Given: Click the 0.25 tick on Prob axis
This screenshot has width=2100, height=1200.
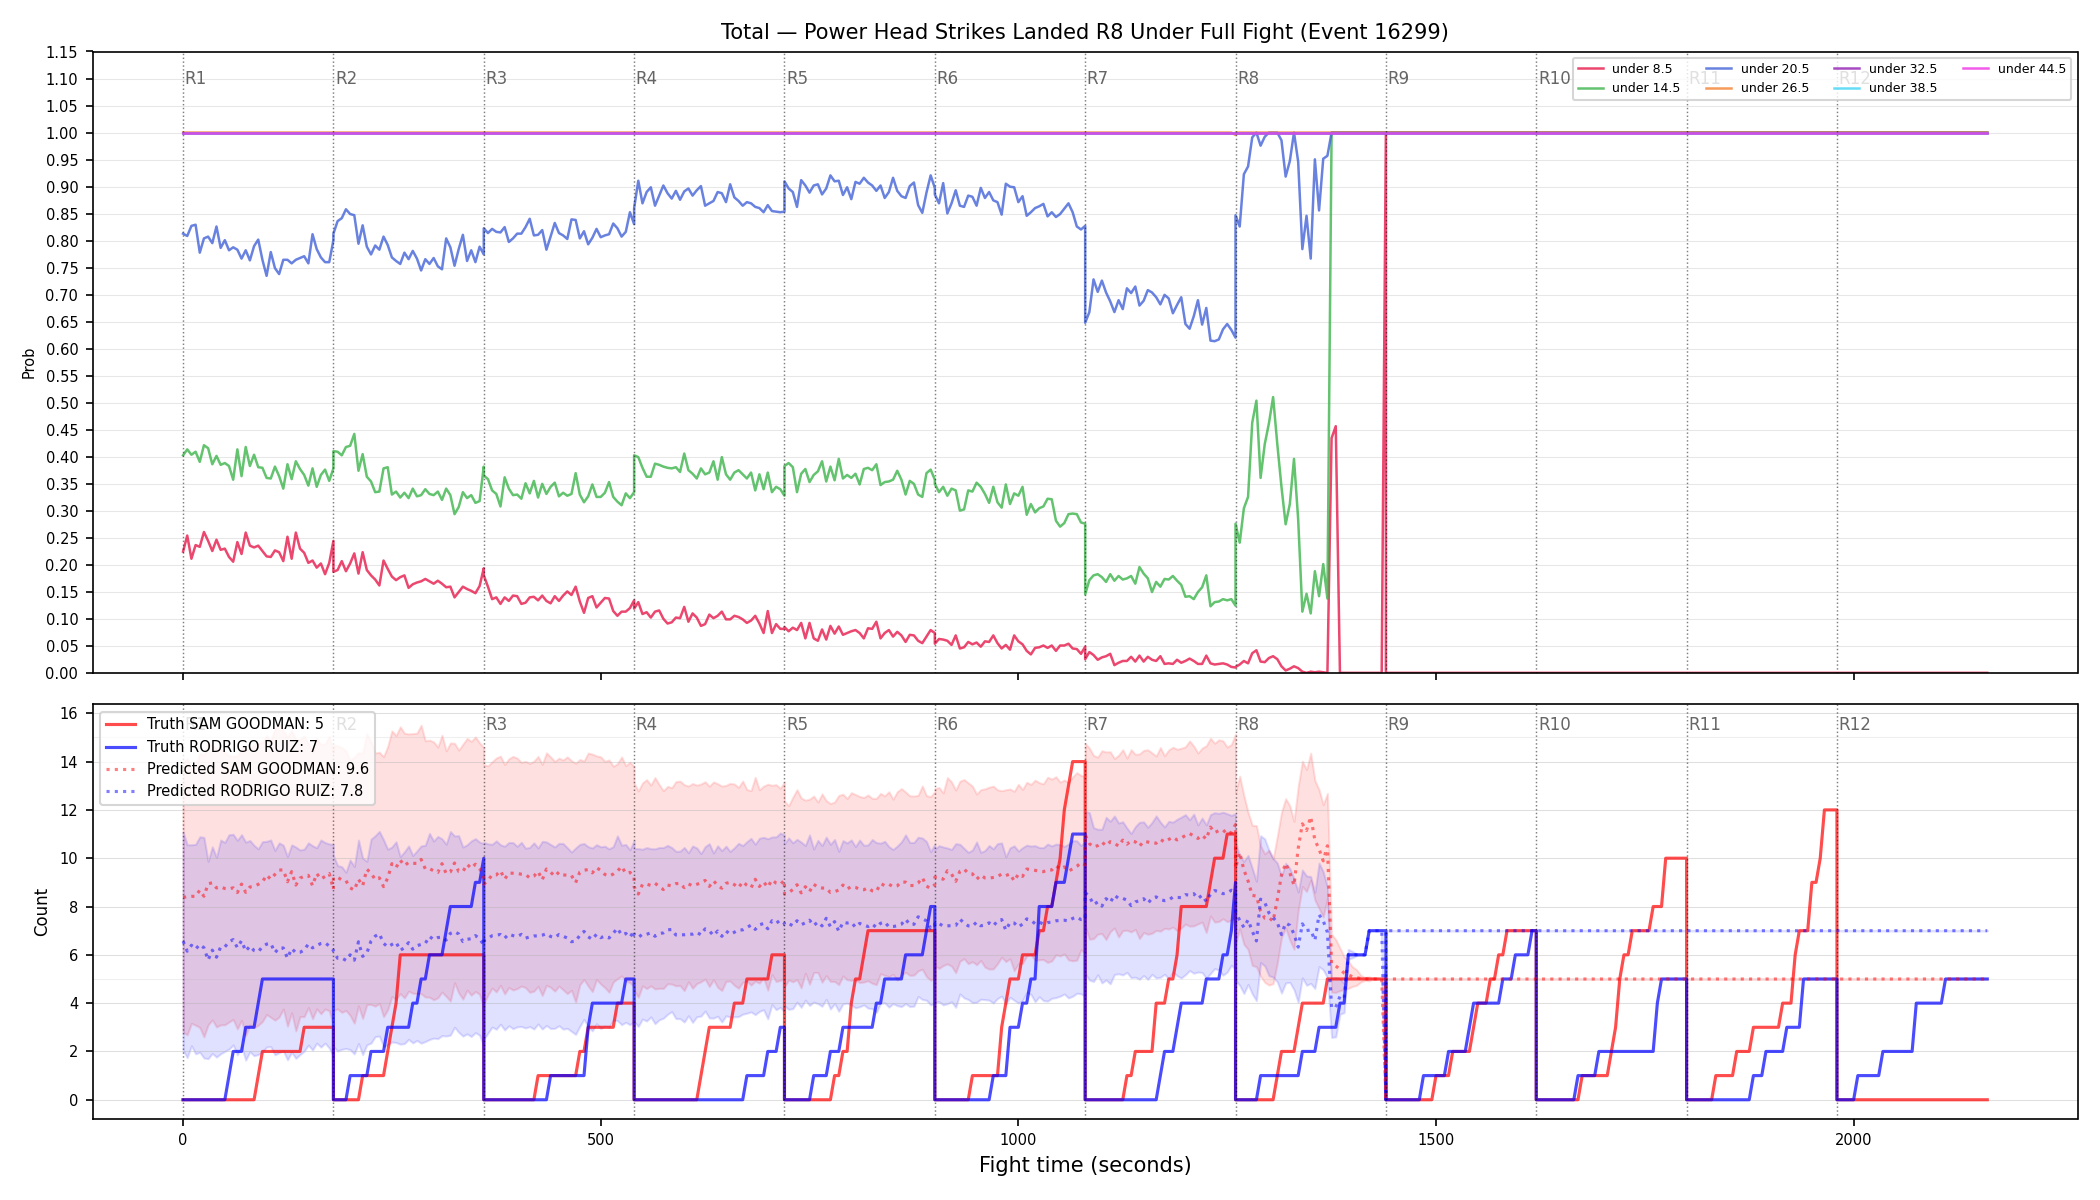Looking at the screenshot, I should (x=61, y=538).
